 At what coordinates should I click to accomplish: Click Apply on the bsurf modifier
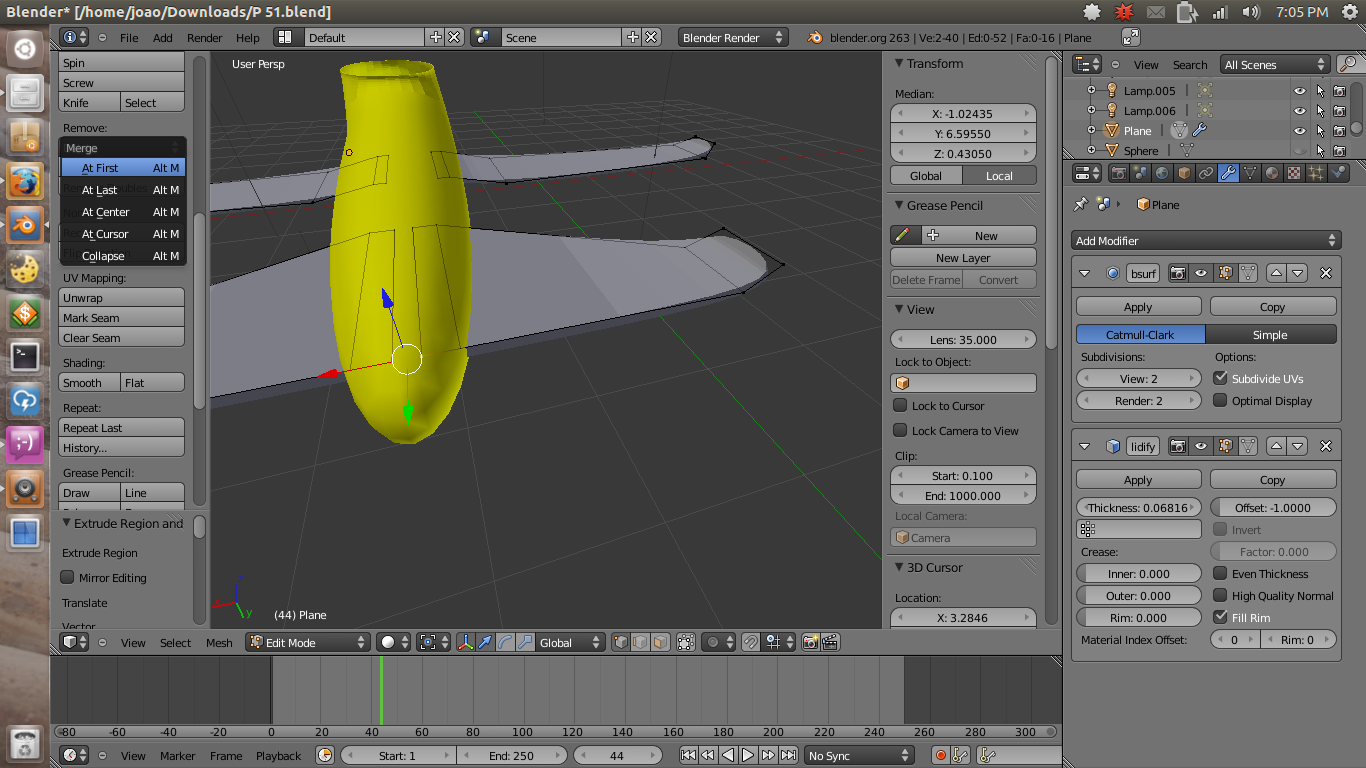coord(1138,306)
